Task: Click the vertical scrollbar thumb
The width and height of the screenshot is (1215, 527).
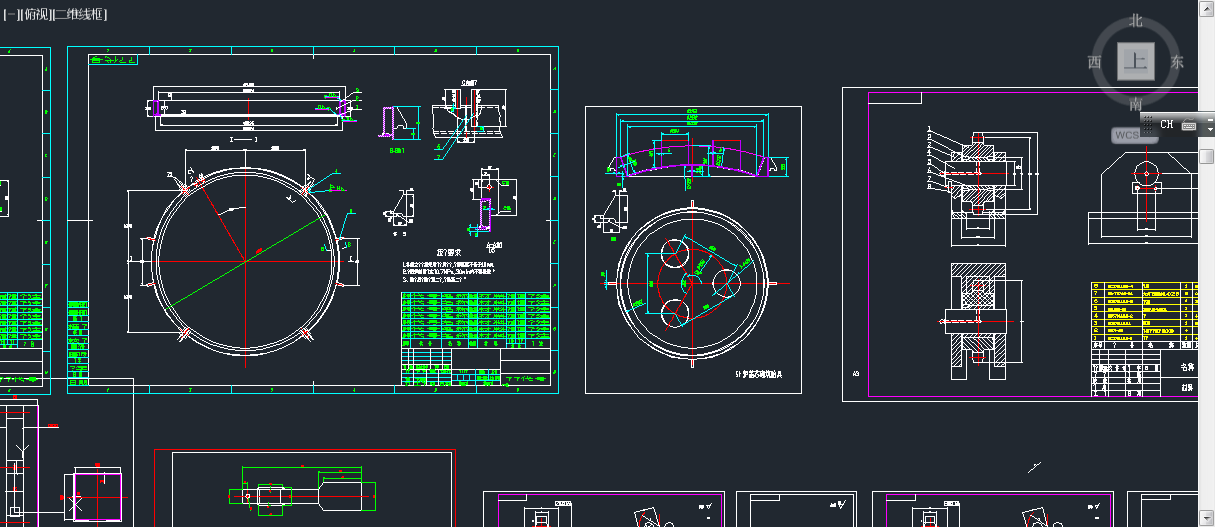Action: (1207, 157)
